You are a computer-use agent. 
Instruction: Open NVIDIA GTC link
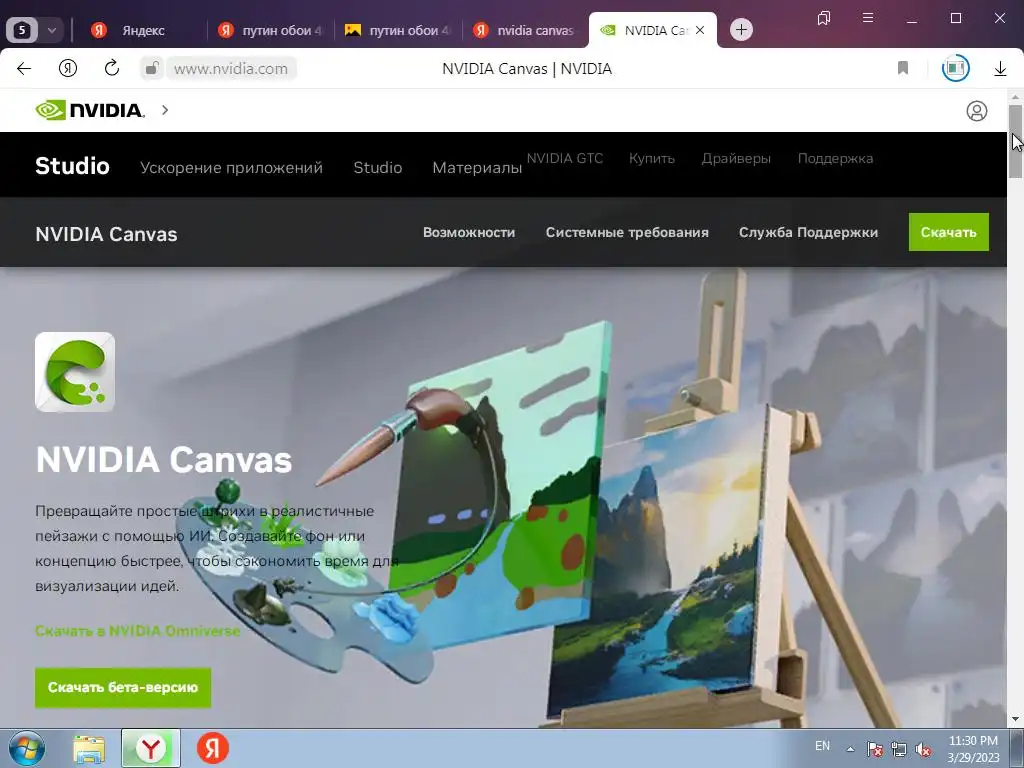pos(565,159)
